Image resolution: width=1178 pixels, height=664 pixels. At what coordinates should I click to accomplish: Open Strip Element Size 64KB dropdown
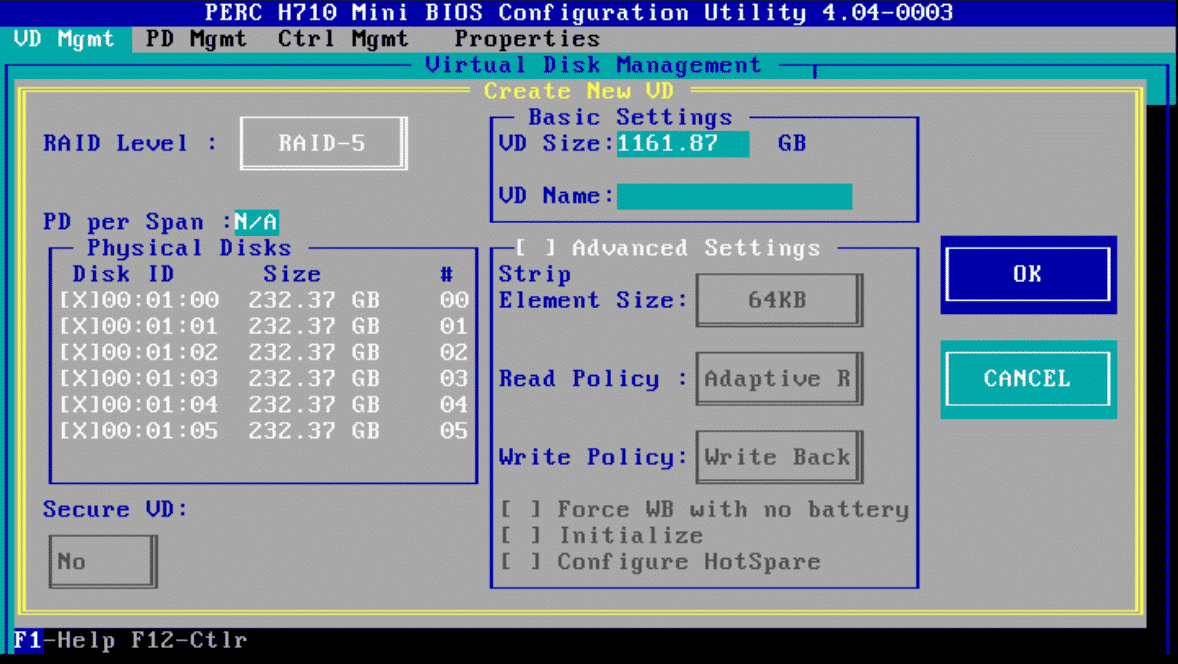[x=777, y=300]
